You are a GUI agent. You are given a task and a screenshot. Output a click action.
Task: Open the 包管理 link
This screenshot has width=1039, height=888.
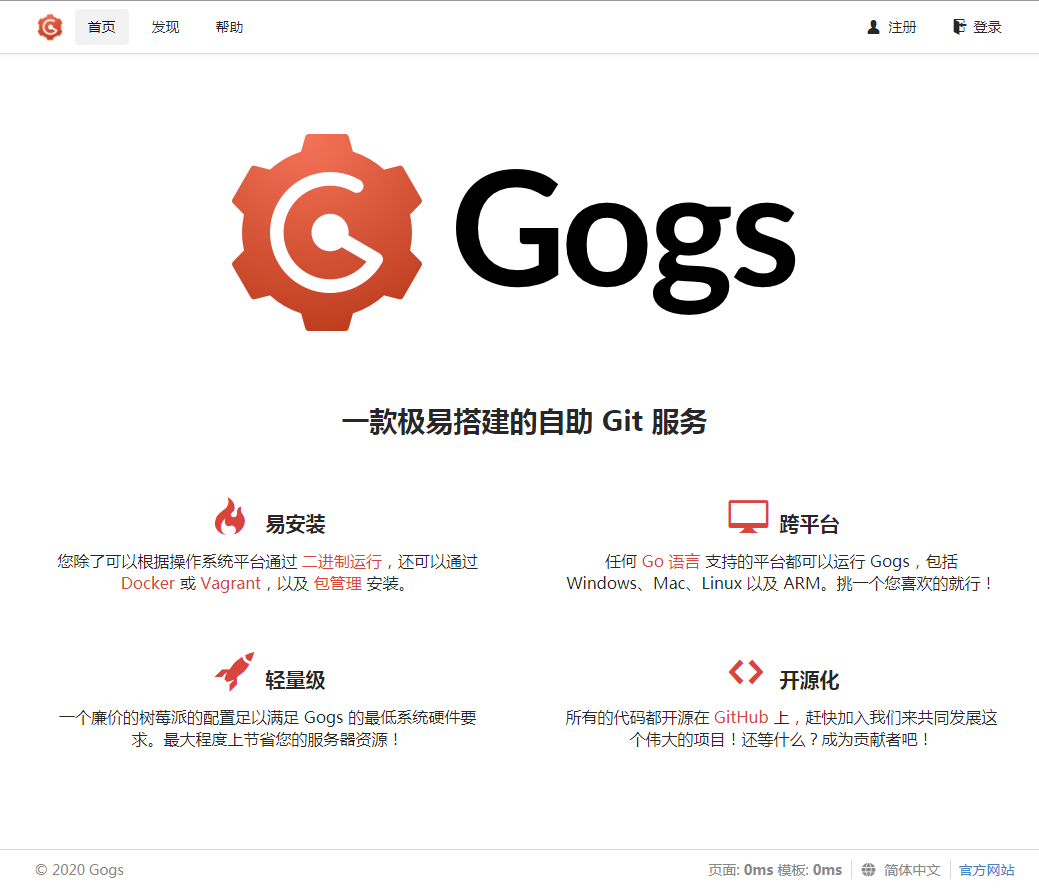337,584
